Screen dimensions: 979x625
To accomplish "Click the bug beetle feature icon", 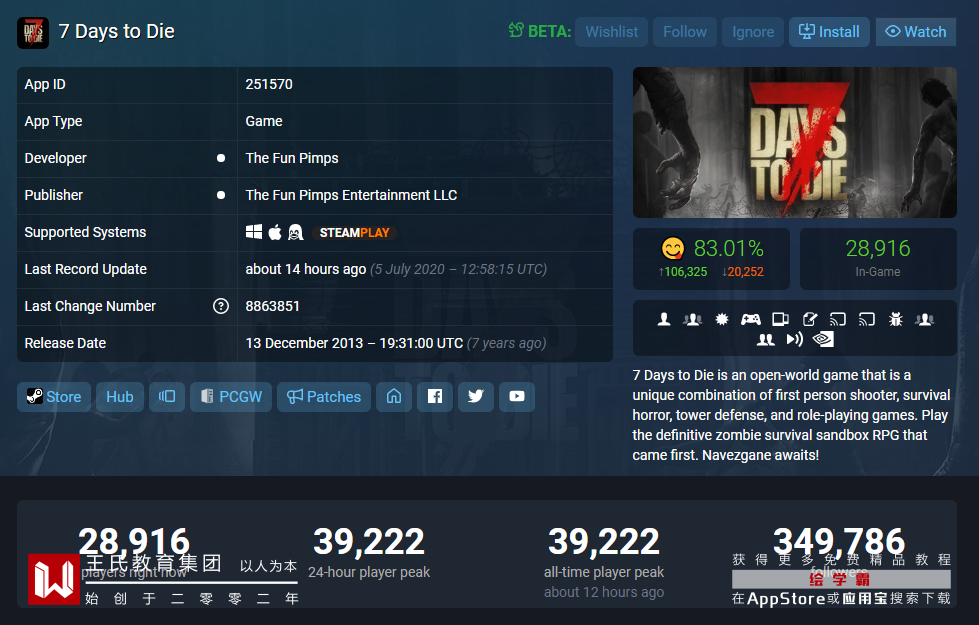I will coord(896,320).
